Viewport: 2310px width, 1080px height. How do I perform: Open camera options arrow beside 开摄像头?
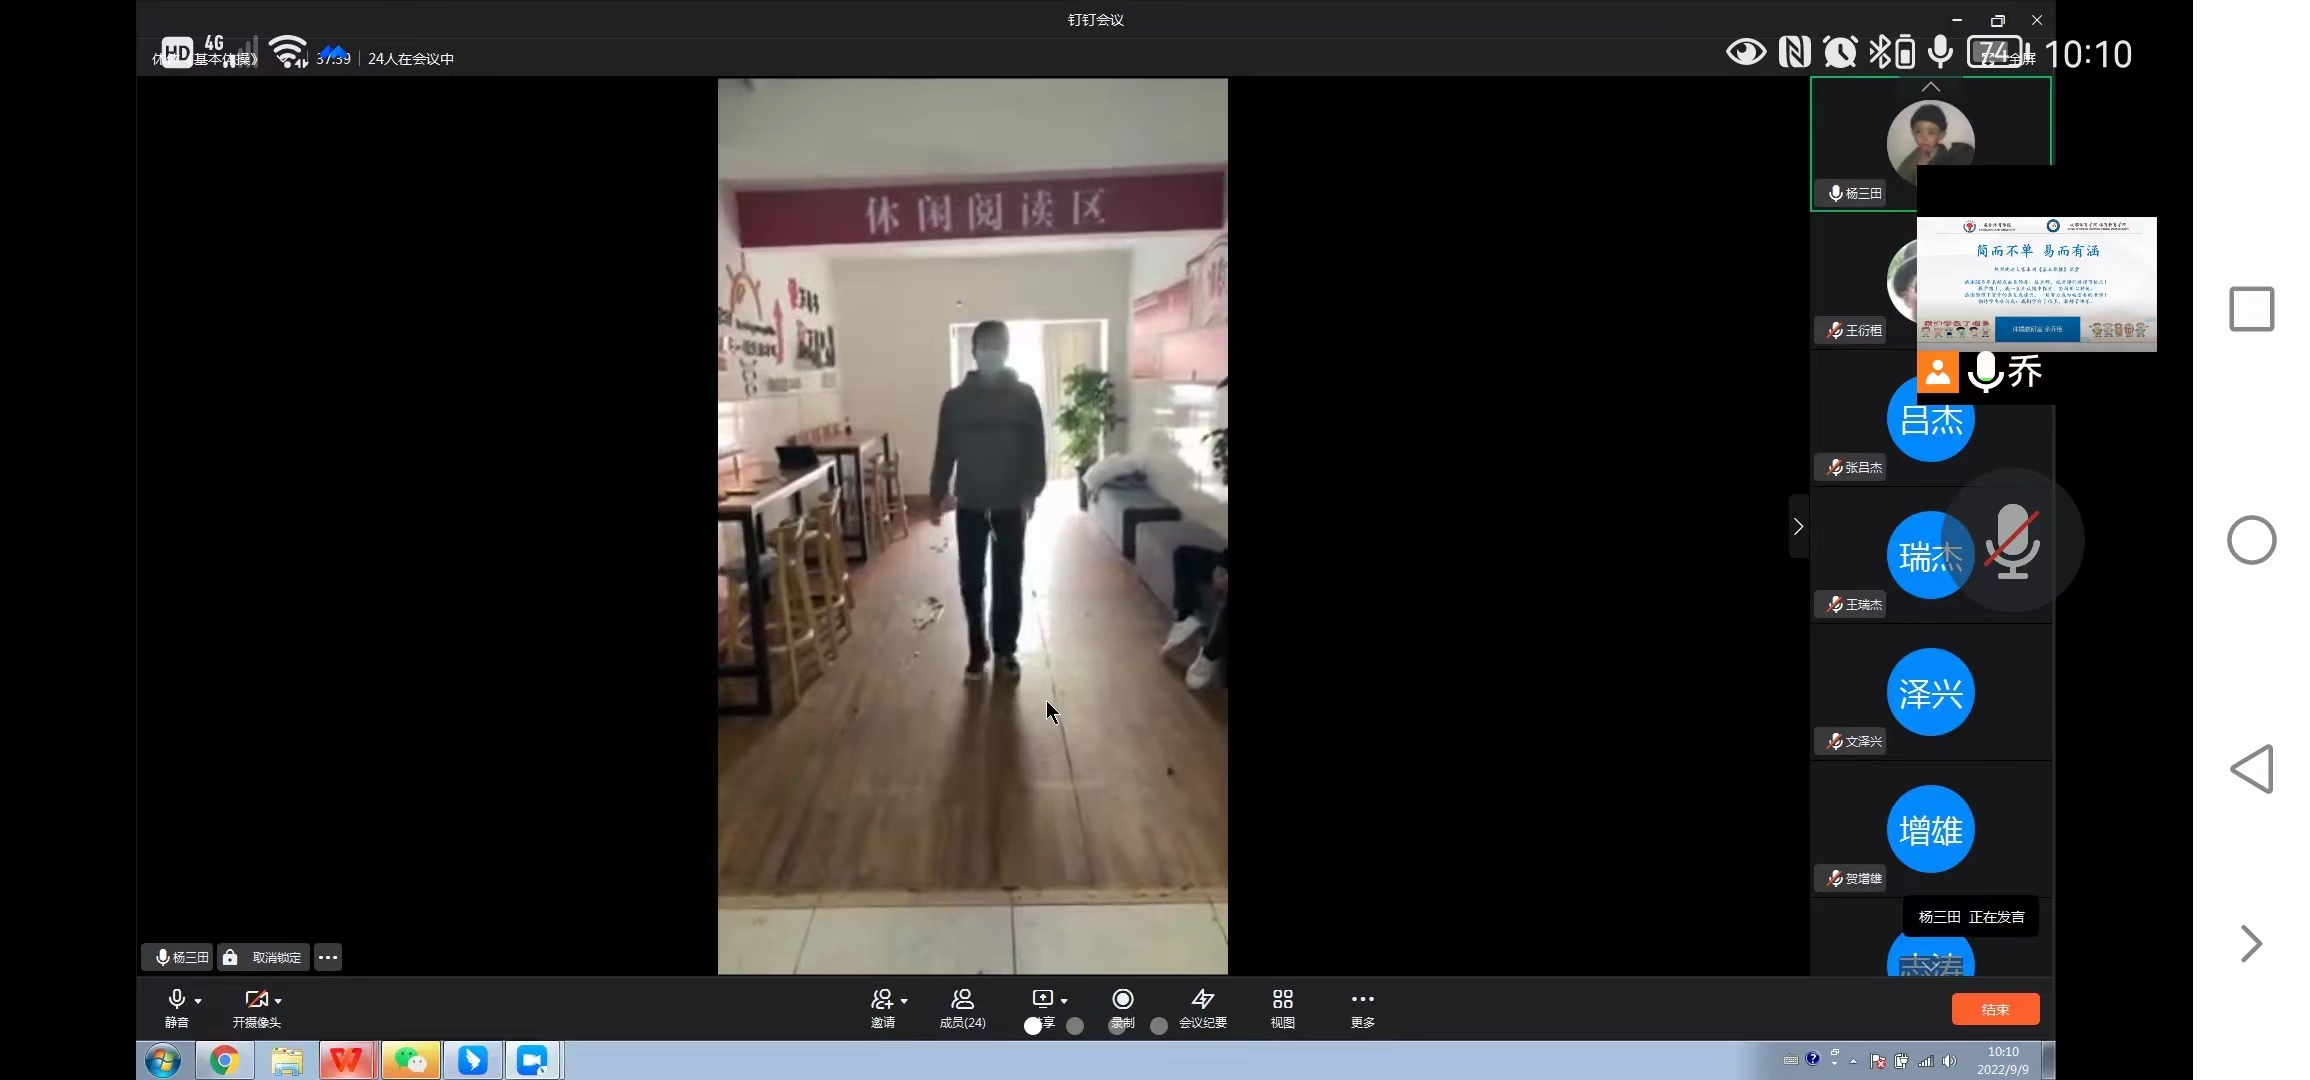click(x=278, y=1001)
